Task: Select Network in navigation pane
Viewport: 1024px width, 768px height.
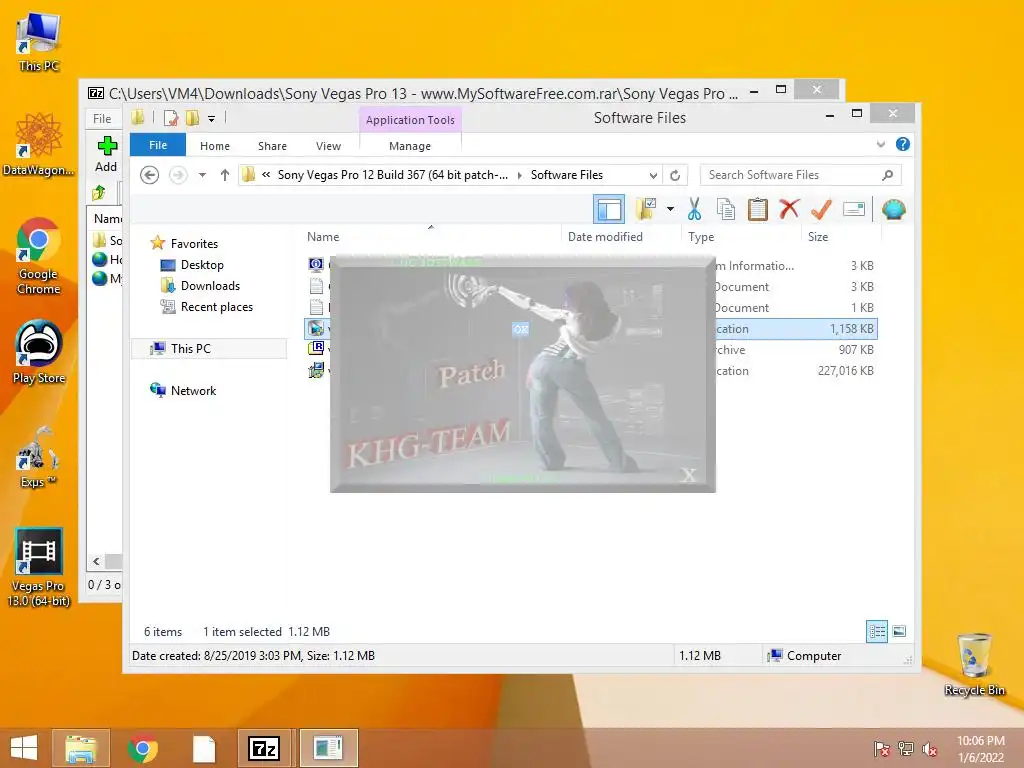Action: [193, 391]
